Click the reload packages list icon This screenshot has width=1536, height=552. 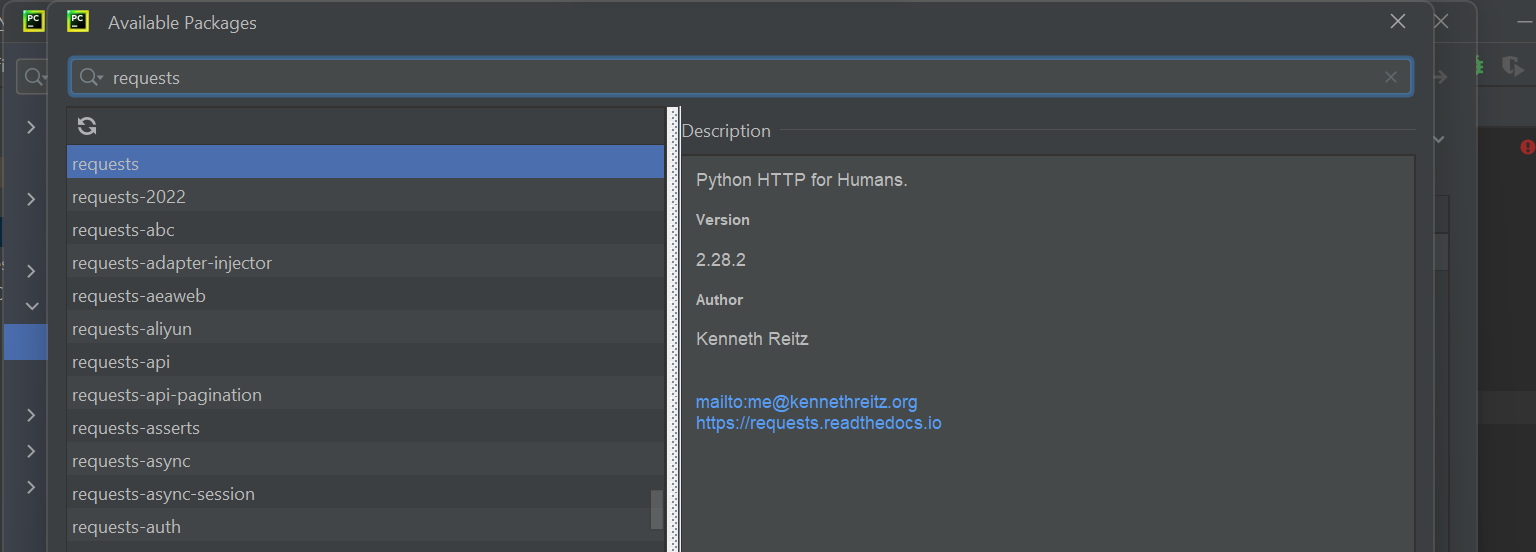tap(87, 126)
